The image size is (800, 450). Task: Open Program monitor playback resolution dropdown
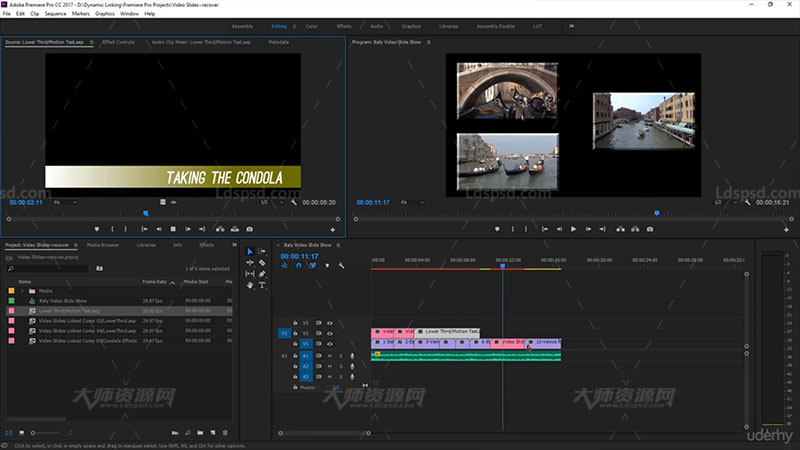point(726,203)
